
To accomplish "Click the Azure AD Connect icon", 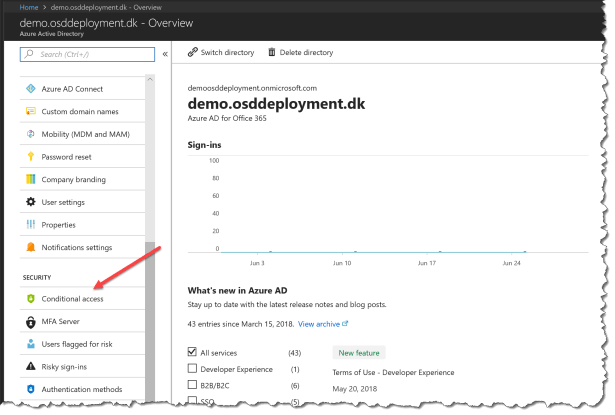I will tap(31, 89).
